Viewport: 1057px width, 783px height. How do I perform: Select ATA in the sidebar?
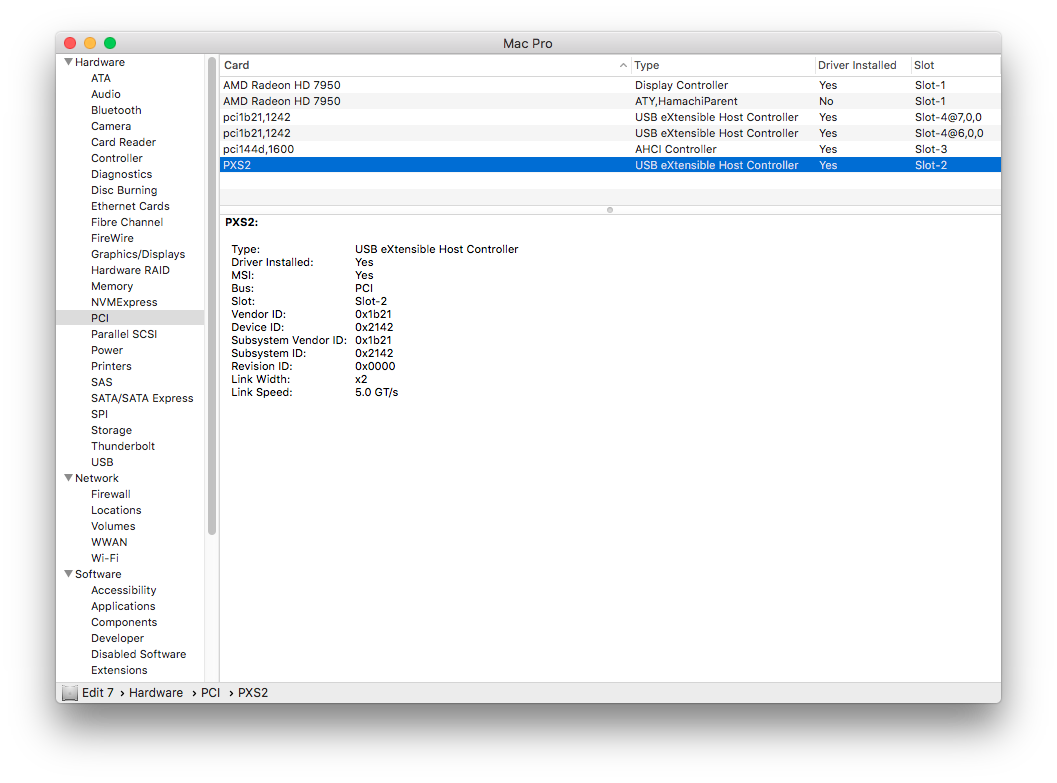[x=101, y=78]
